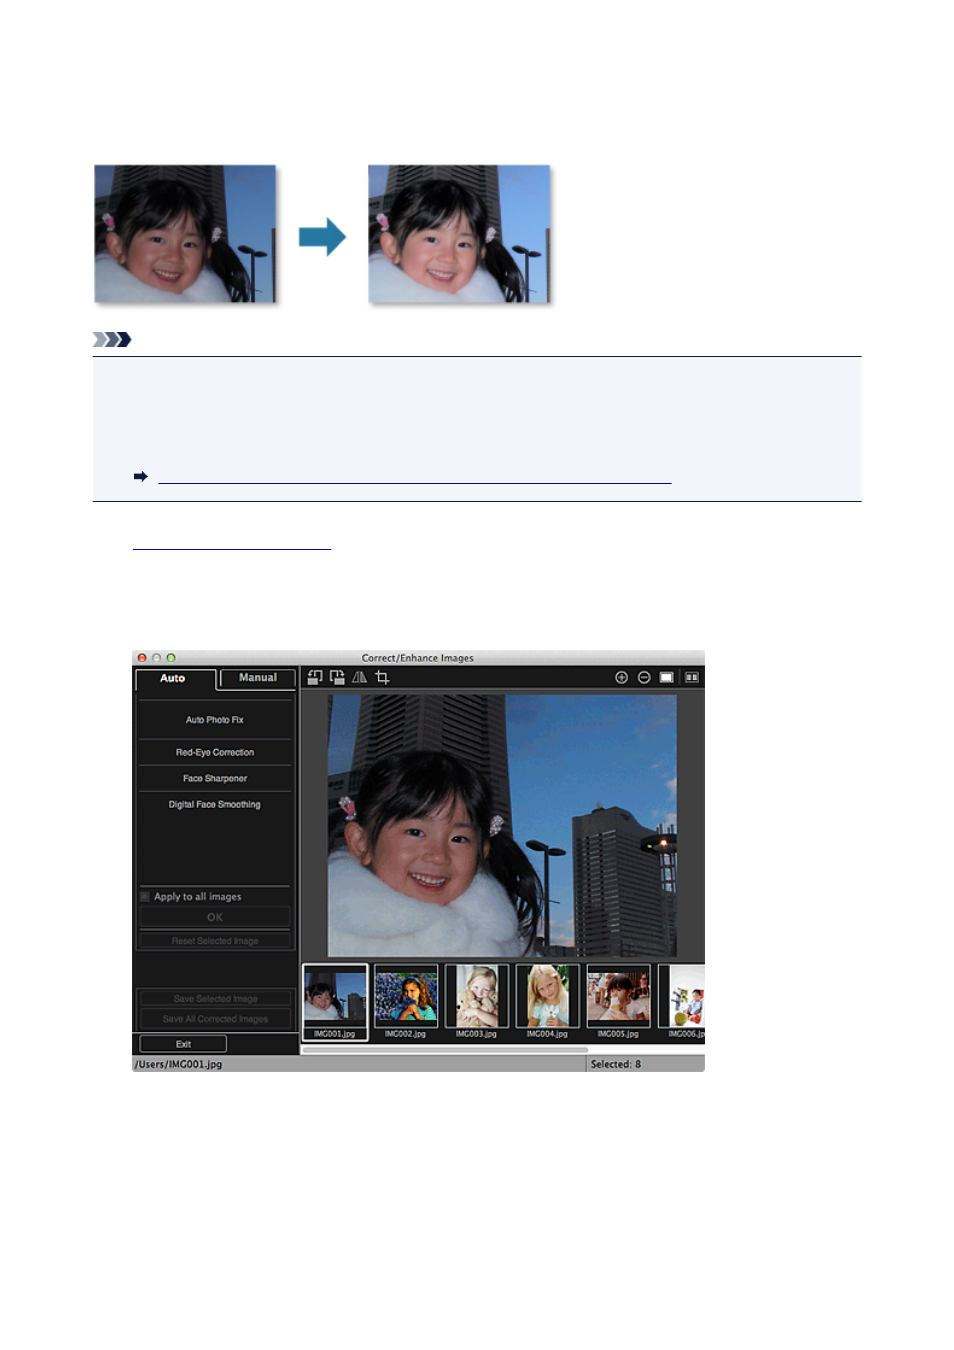Click the main preview image of the girl

click(x=502, y=826)
